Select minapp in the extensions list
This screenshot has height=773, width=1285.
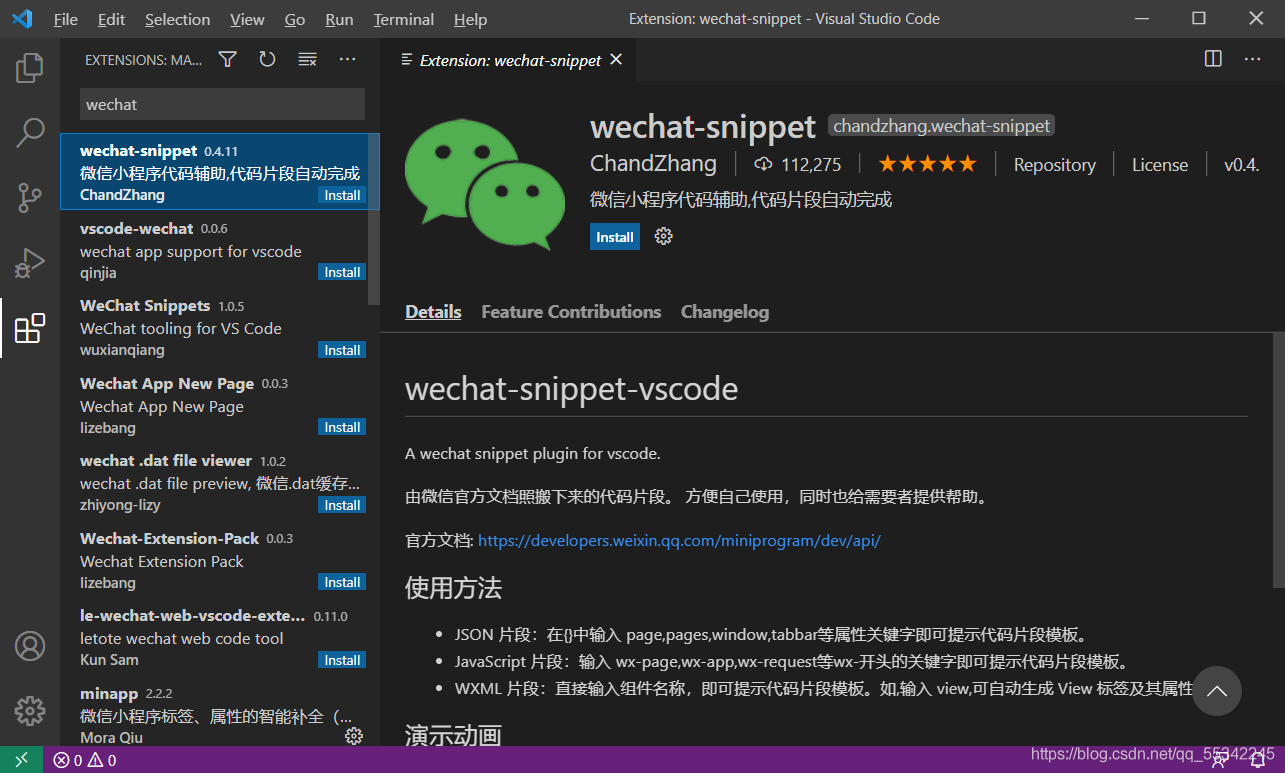220,712
